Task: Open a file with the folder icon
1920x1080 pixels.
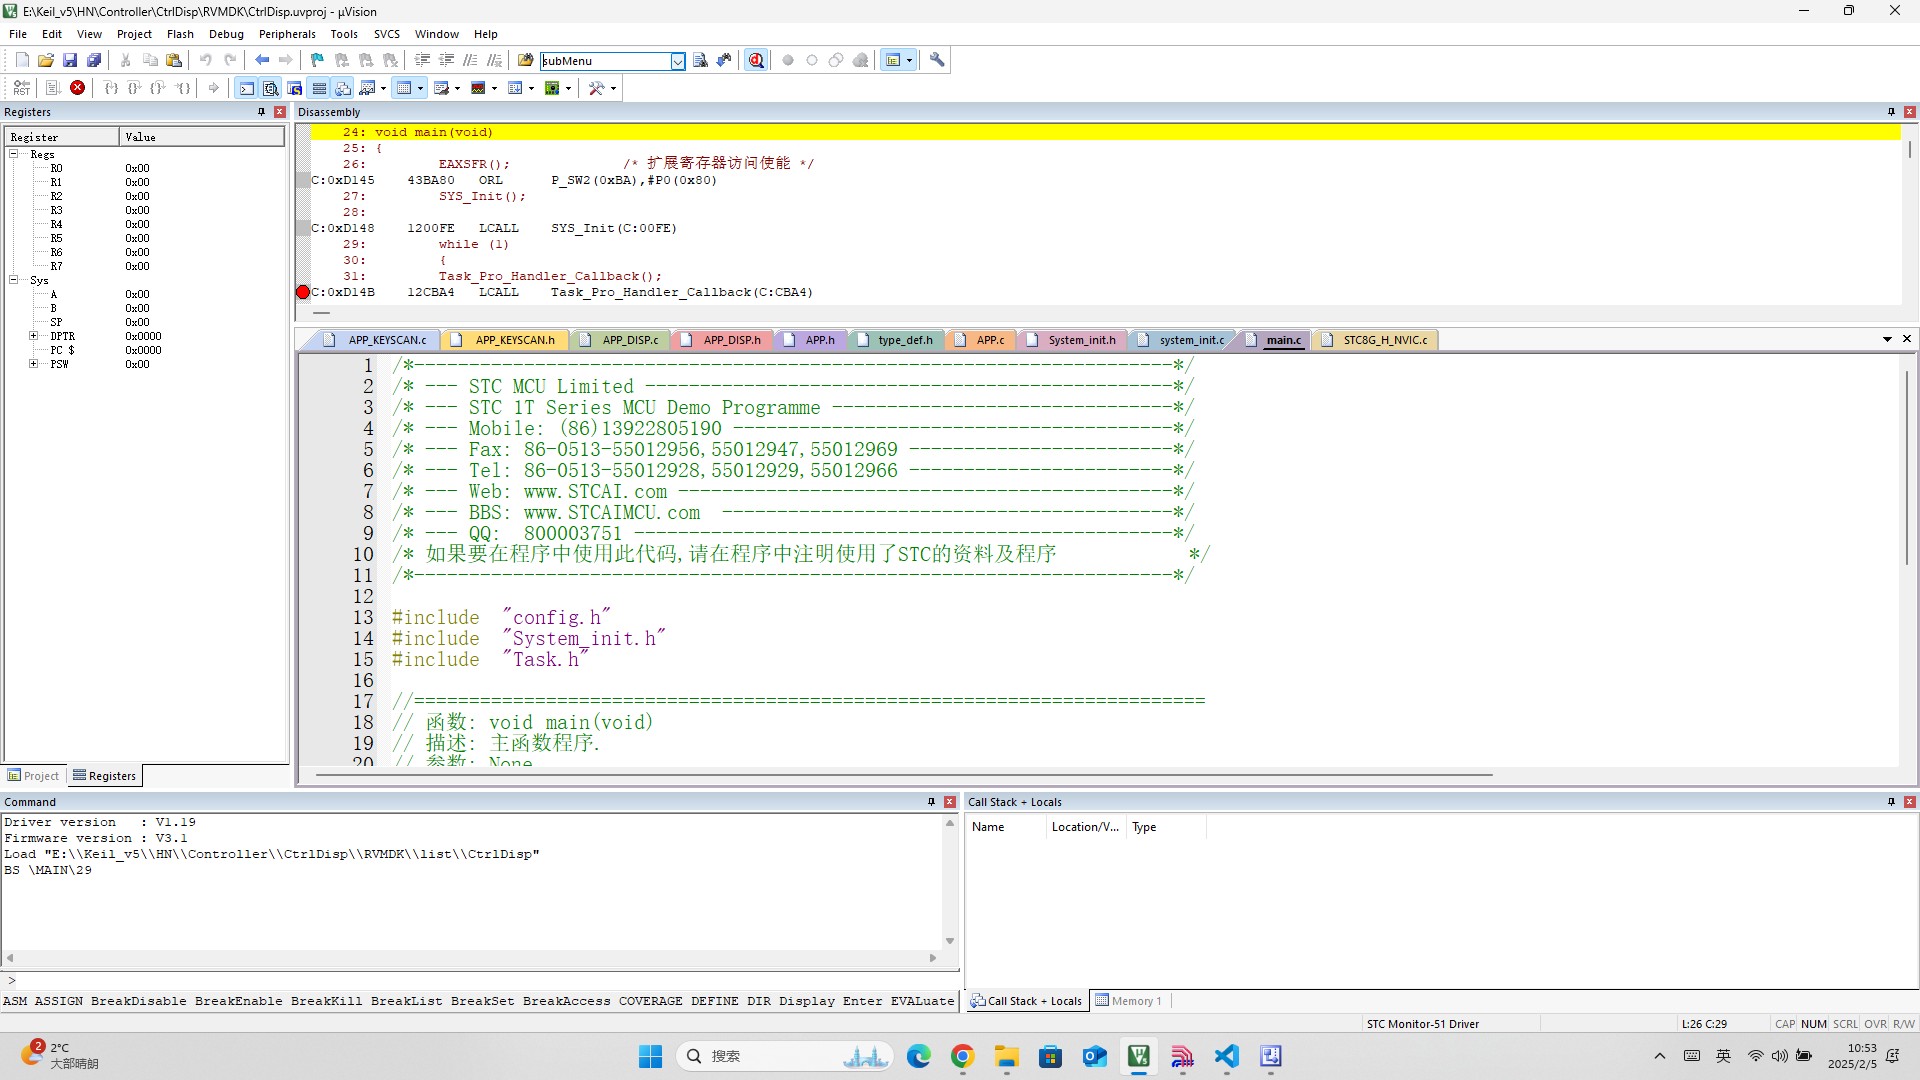Action: (46, 61)
